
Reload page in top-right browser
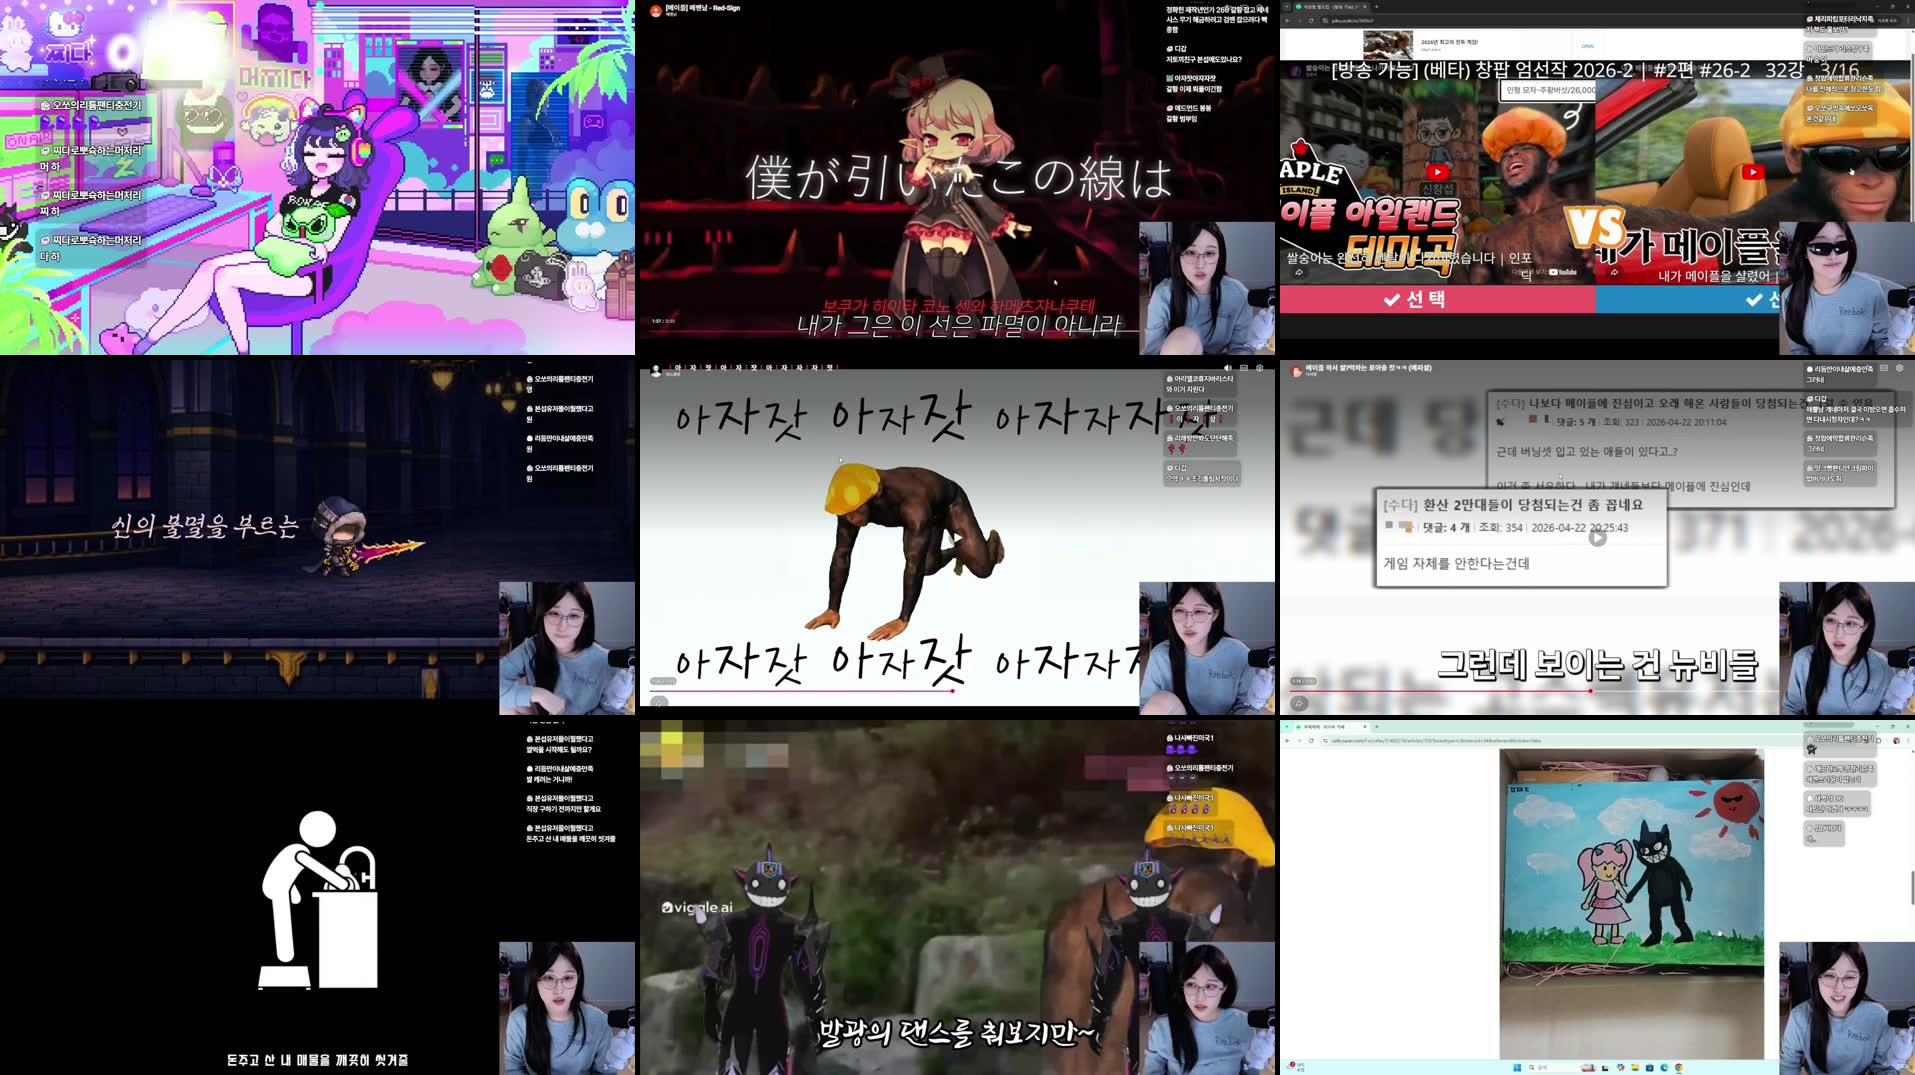tap(1313, 20)
